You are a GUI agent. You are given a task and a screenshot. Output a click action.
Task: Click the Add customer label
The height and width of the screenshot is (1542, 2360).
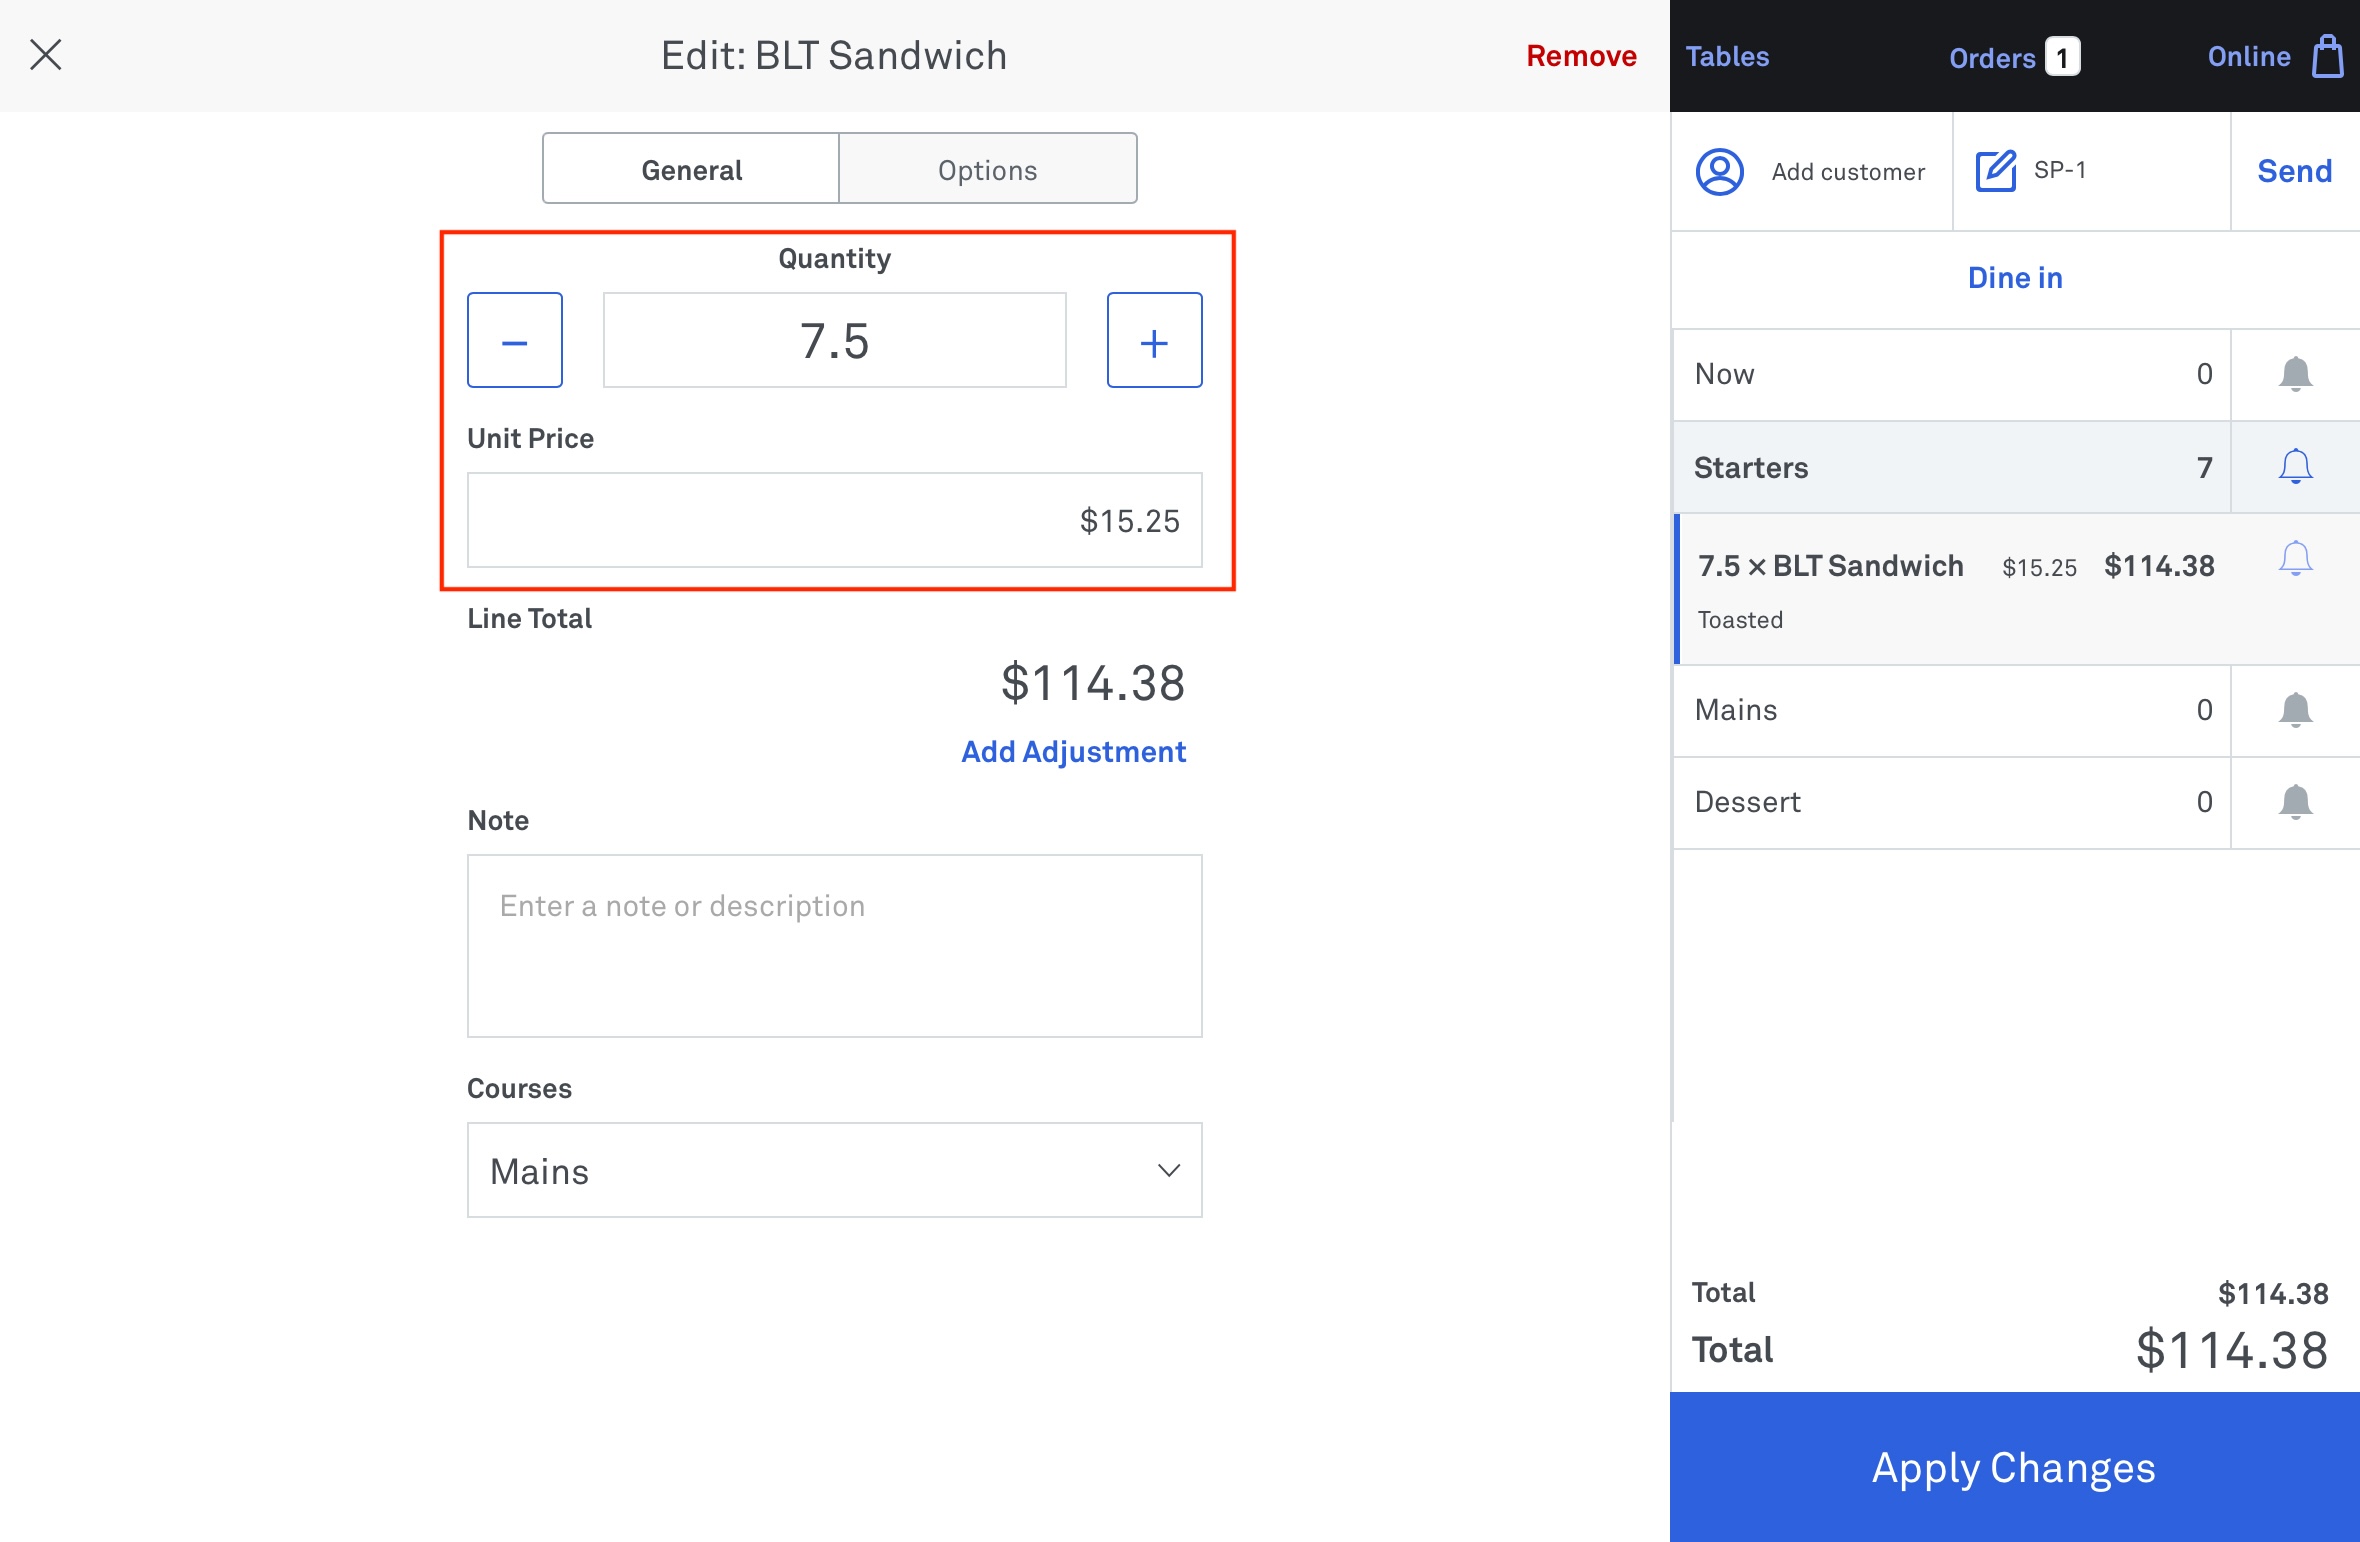pyautogui.click(x=1848, y=172)
